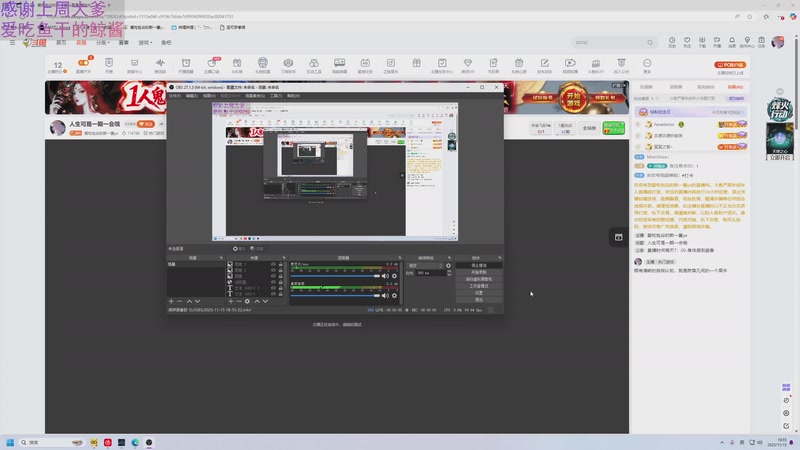Screen dimensions: 800x450
Task: Open the 发布动态 pencil icon in toolbar
Action: 544,65
